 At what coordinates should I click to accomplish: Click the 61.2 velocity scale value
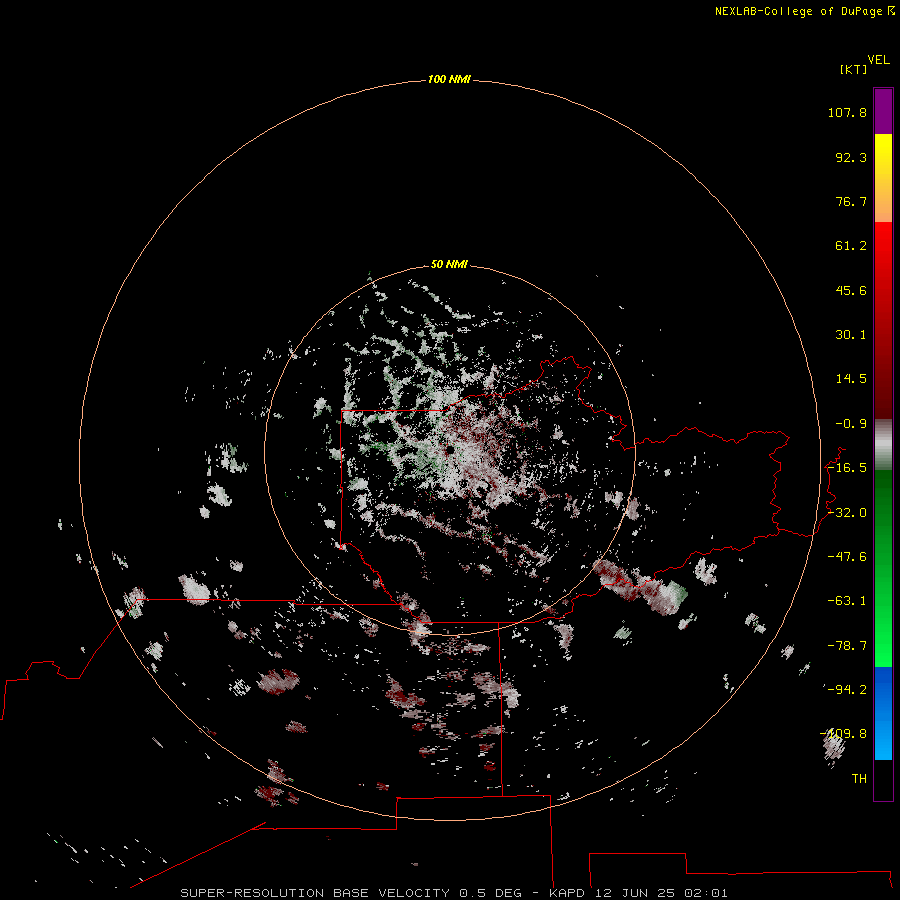pos(851,246)
